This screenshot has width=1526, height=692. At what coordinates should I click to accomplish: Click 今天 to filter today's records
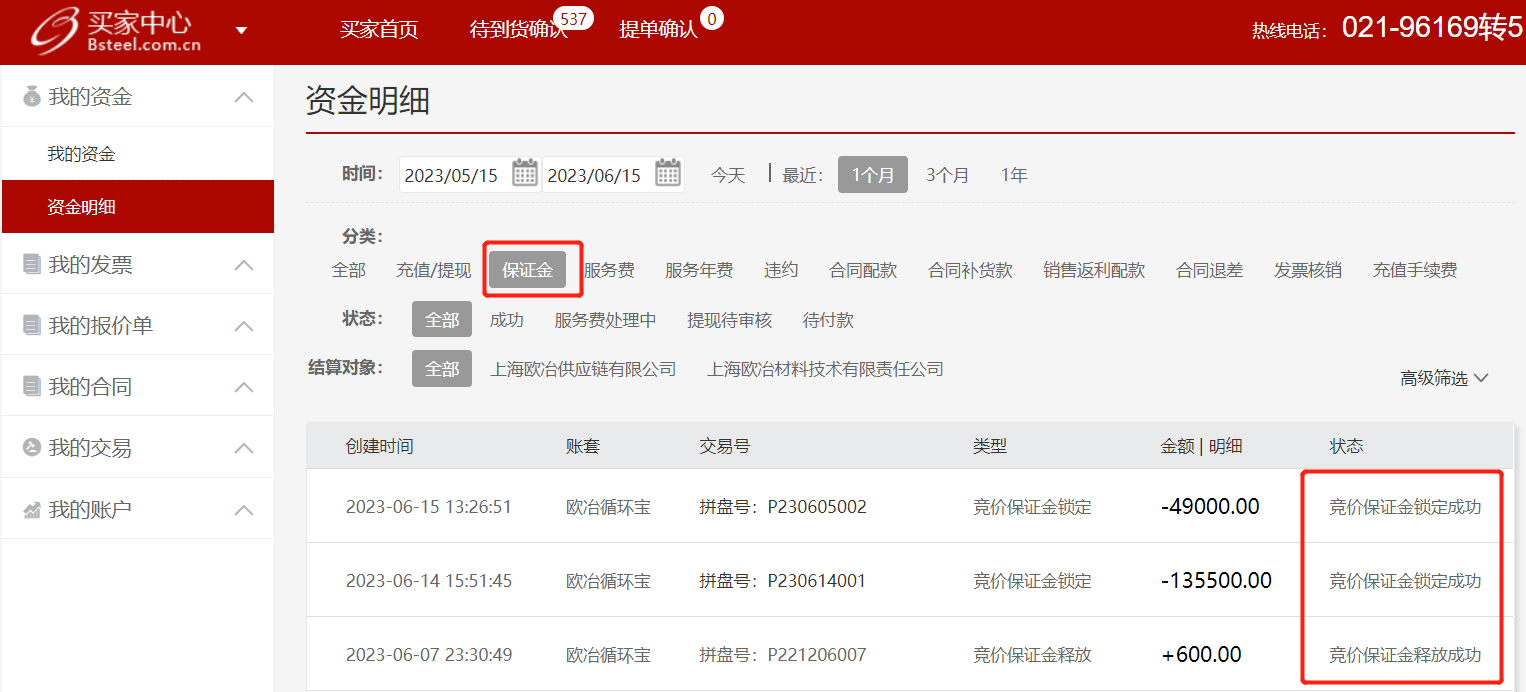728,175
